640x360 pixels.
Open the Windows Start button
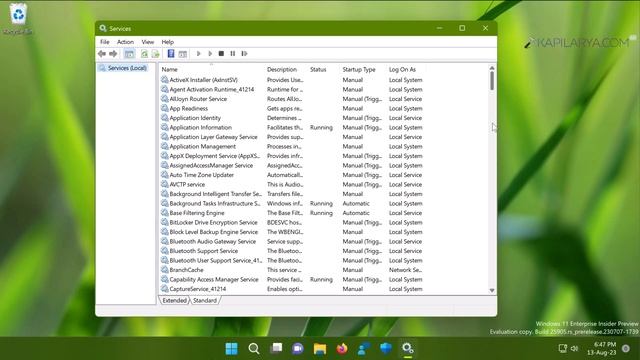(x=231, y=349)
